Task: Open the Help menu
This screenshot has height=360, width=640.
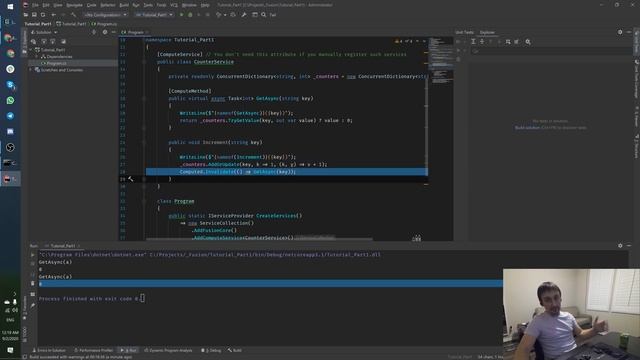Action: pyautogui.click(x=205, y=5)
